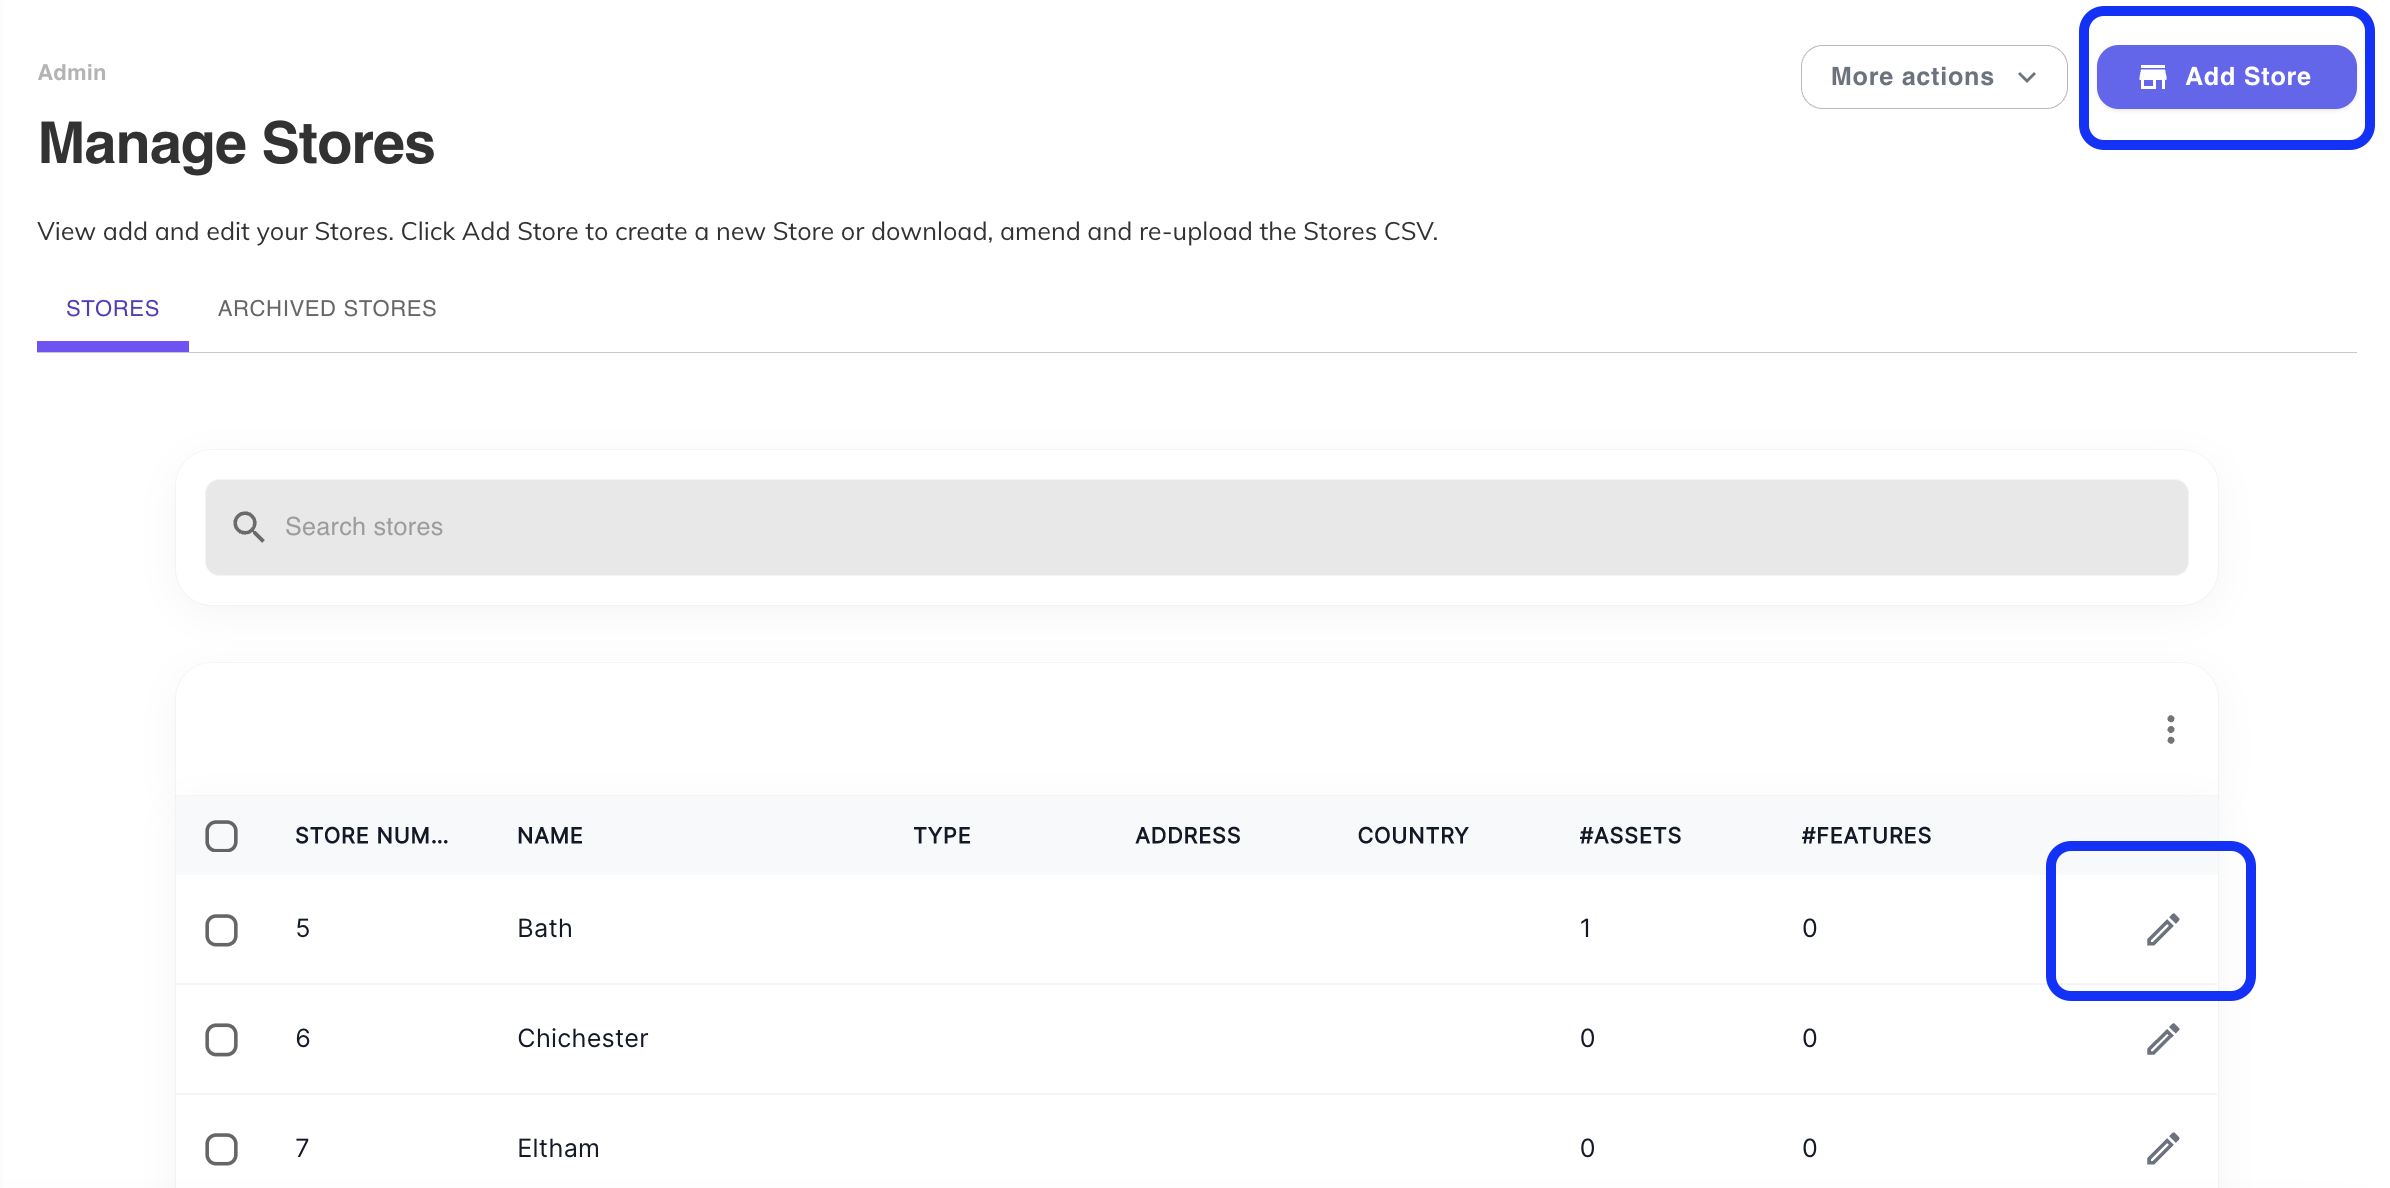The image size is (2390, 1188).
Task: Edit the Chichester store via pencil icon
Action: [x=2162, y=1039]
